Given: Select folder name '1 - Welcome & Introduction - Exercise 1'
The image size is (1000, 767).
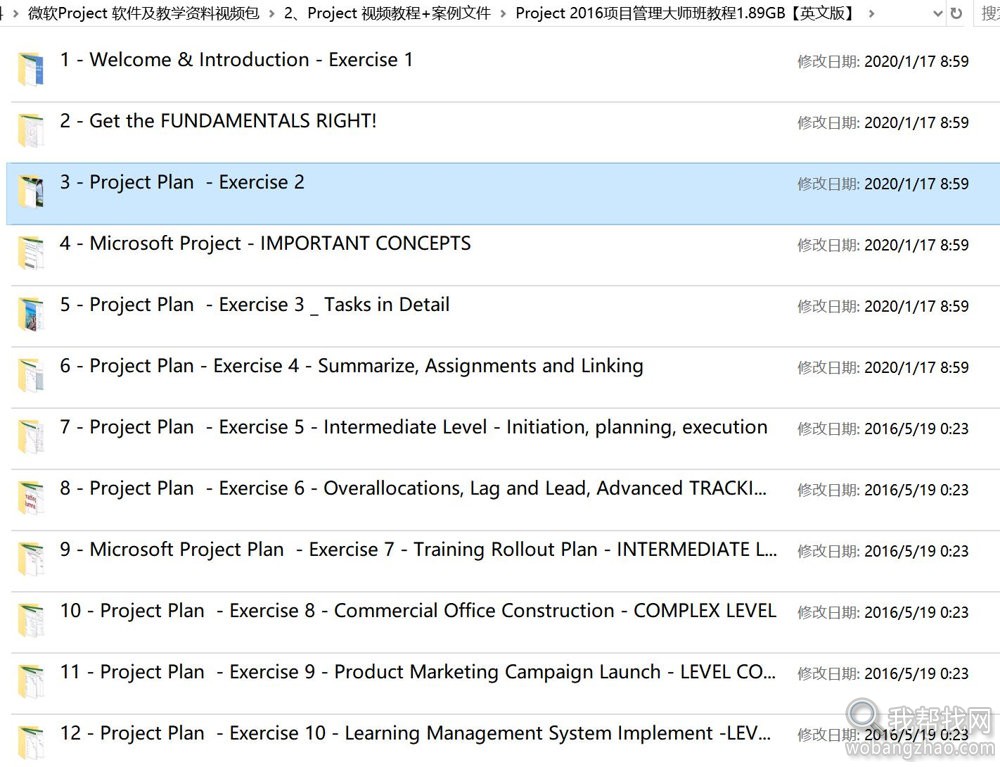Looking at the screenshot, I should (x=237, y=60).
